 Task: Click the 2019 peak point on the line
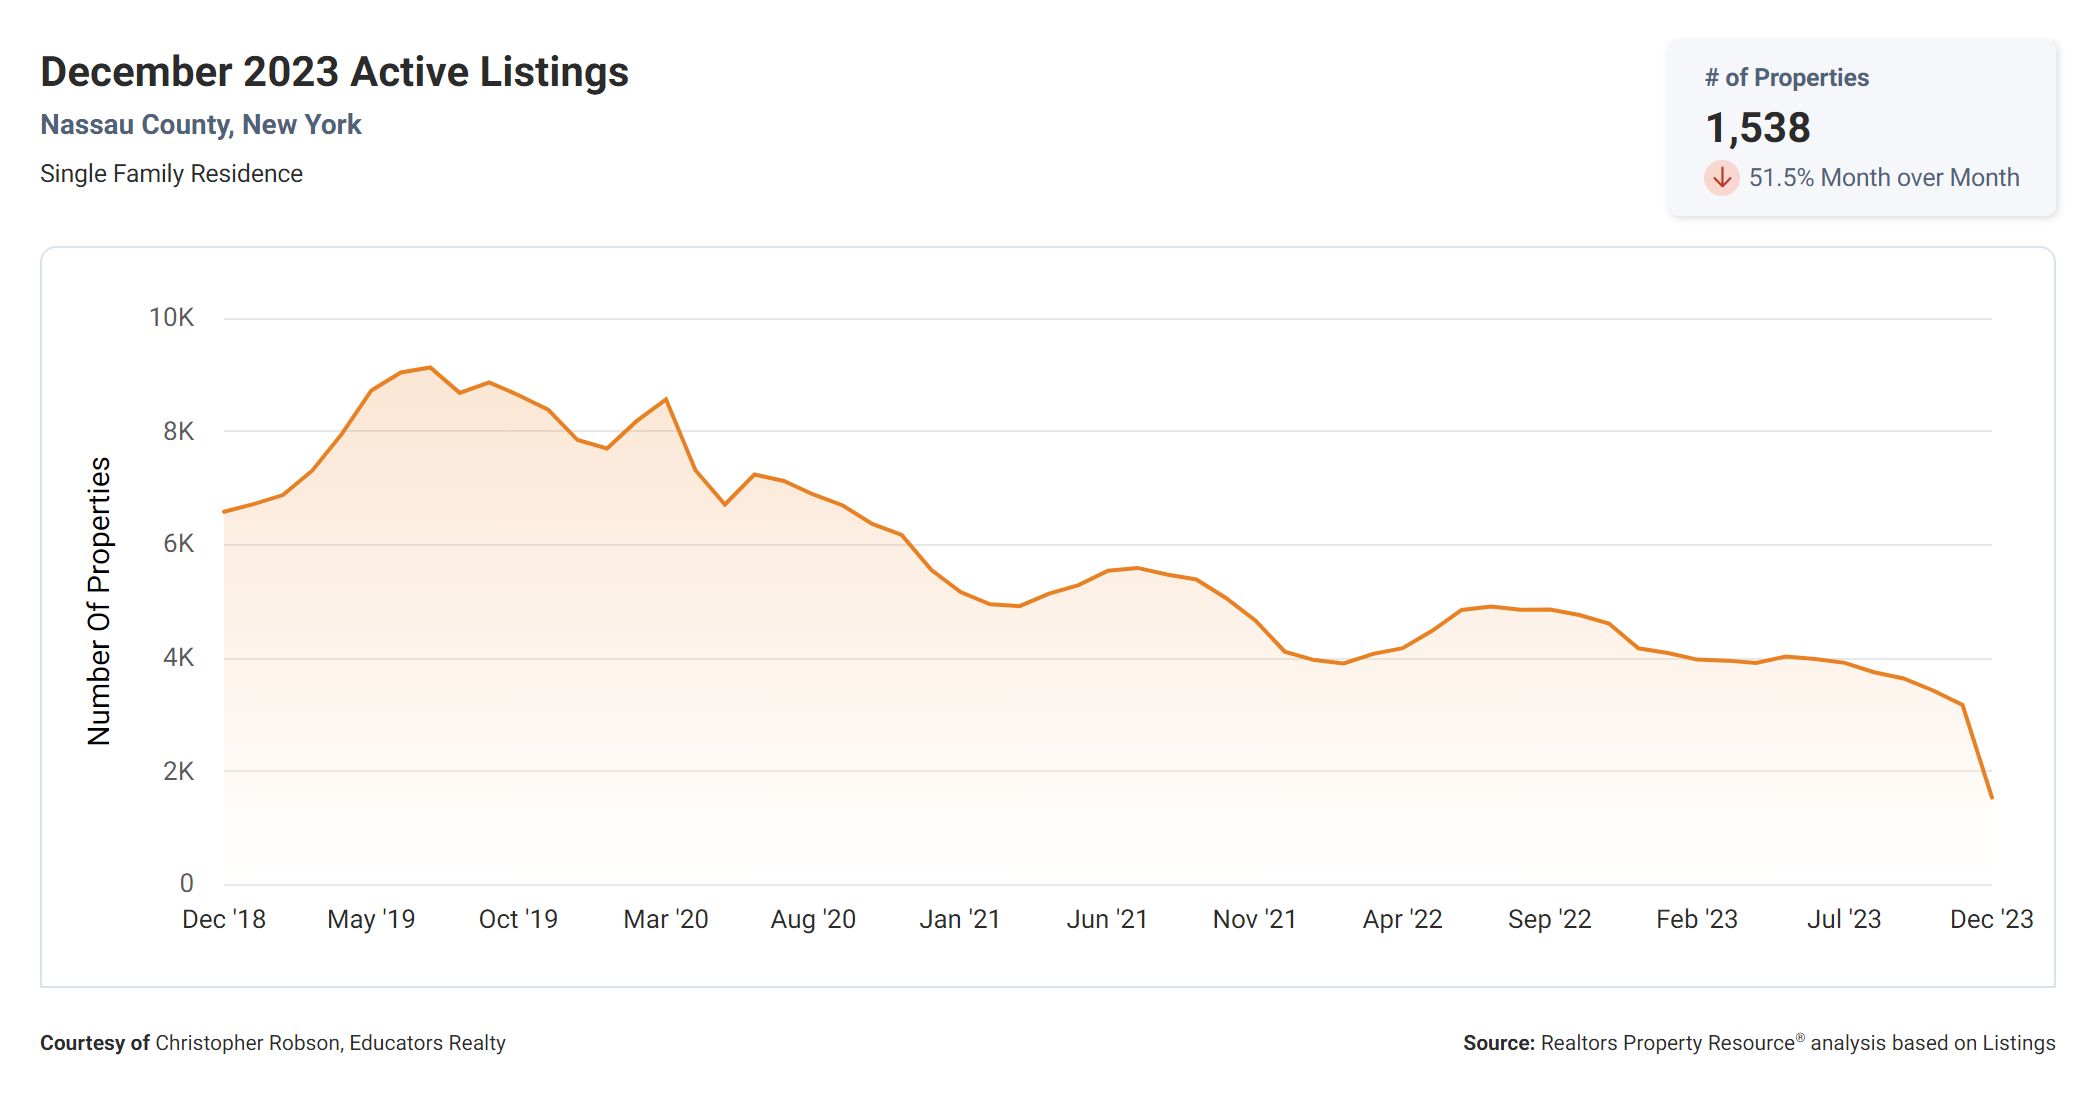430,367
